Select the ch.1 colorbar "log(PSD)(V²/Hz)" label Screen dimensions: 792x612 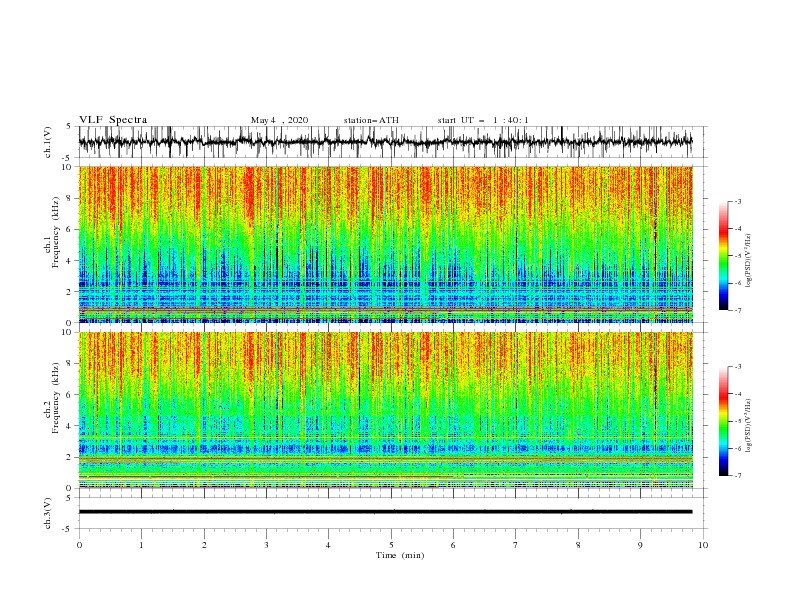click(748, 261)
